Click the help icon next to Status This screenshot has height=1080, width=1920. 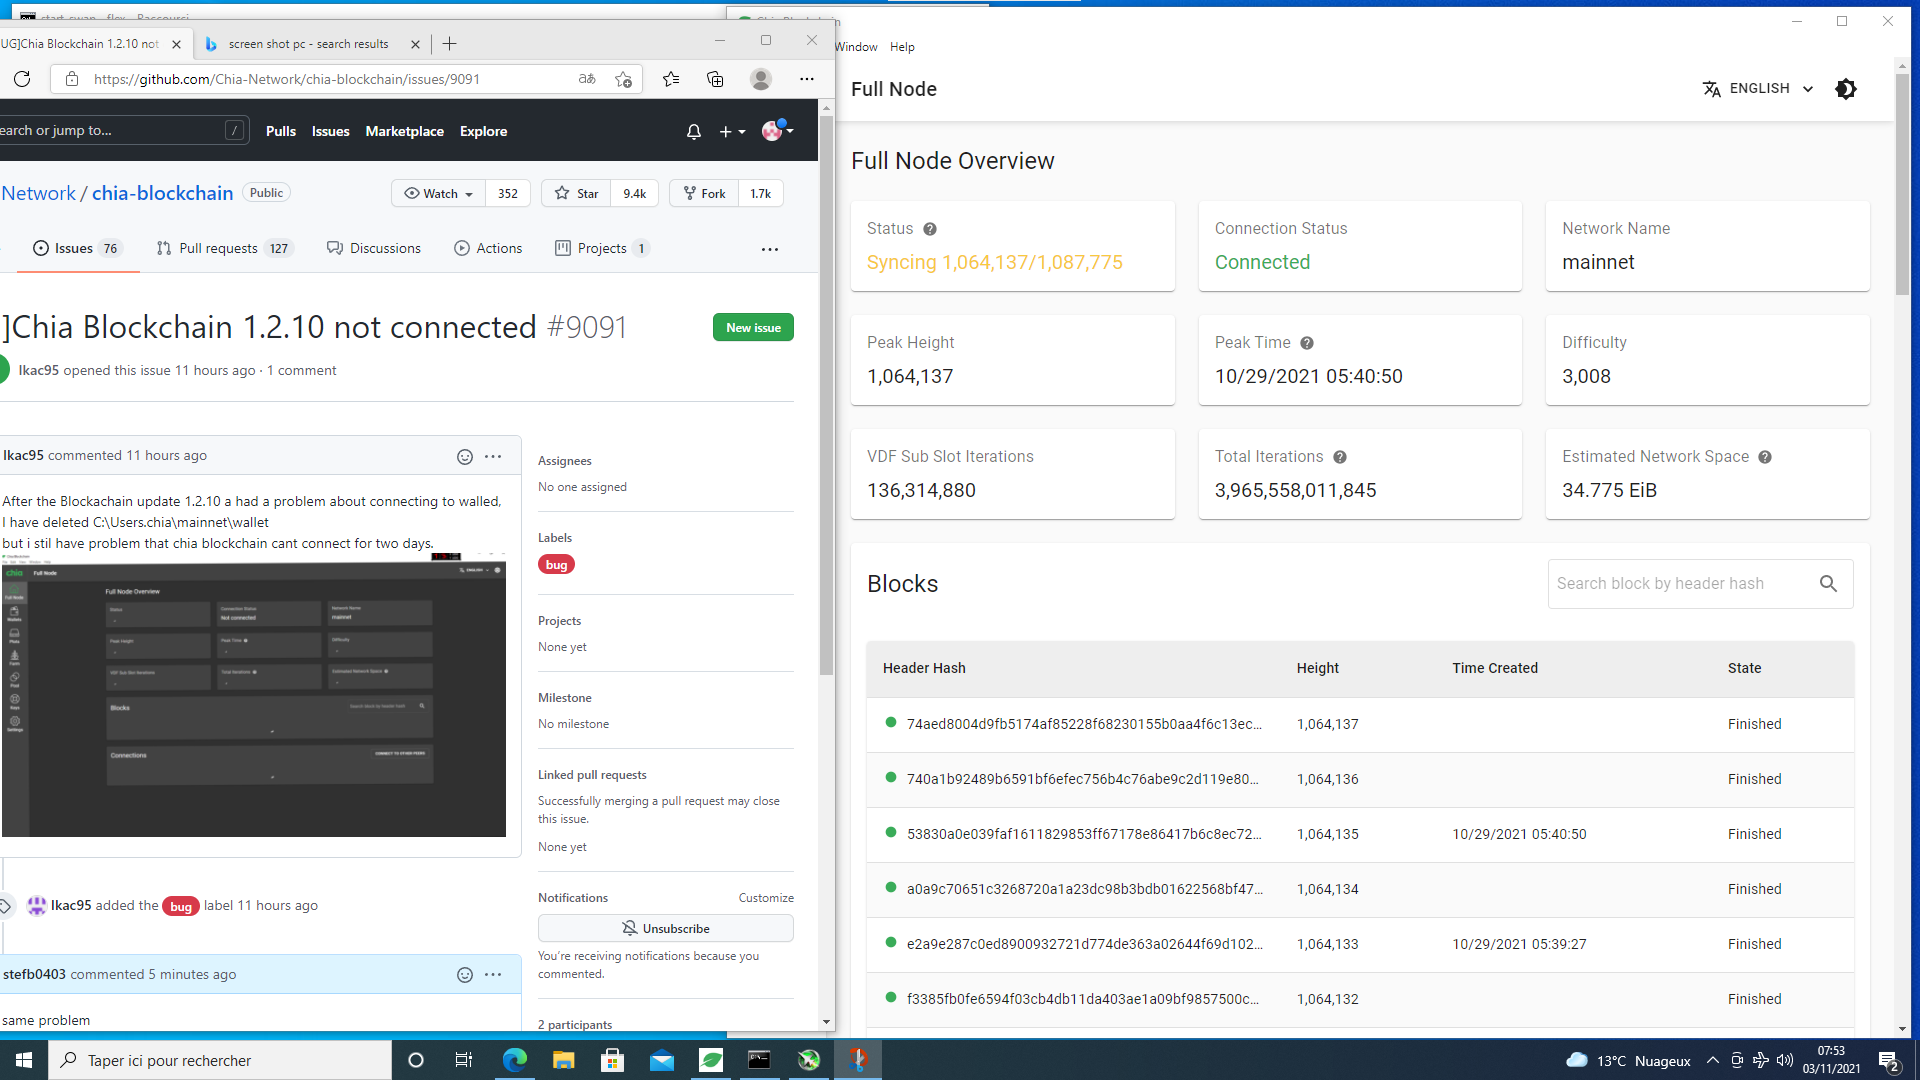930,229
